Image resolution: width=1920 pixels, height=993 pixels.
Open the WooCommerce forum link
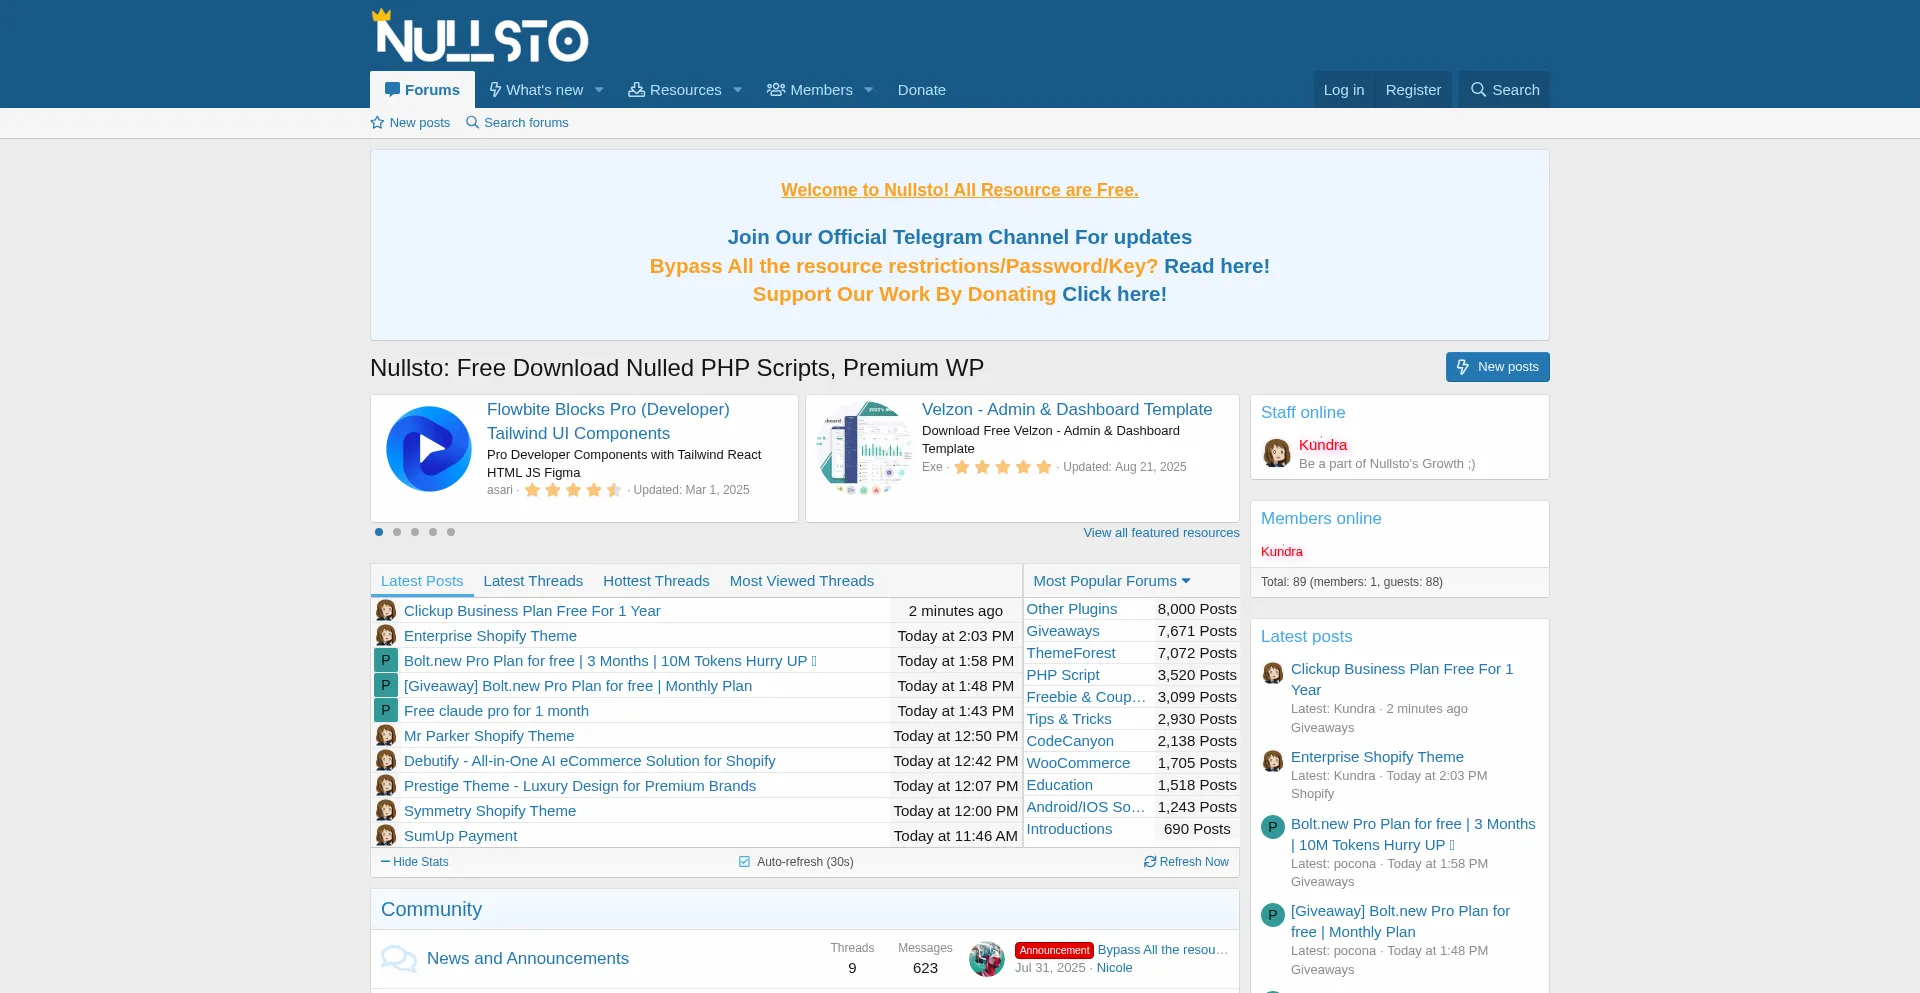(x=1078, y=763)
